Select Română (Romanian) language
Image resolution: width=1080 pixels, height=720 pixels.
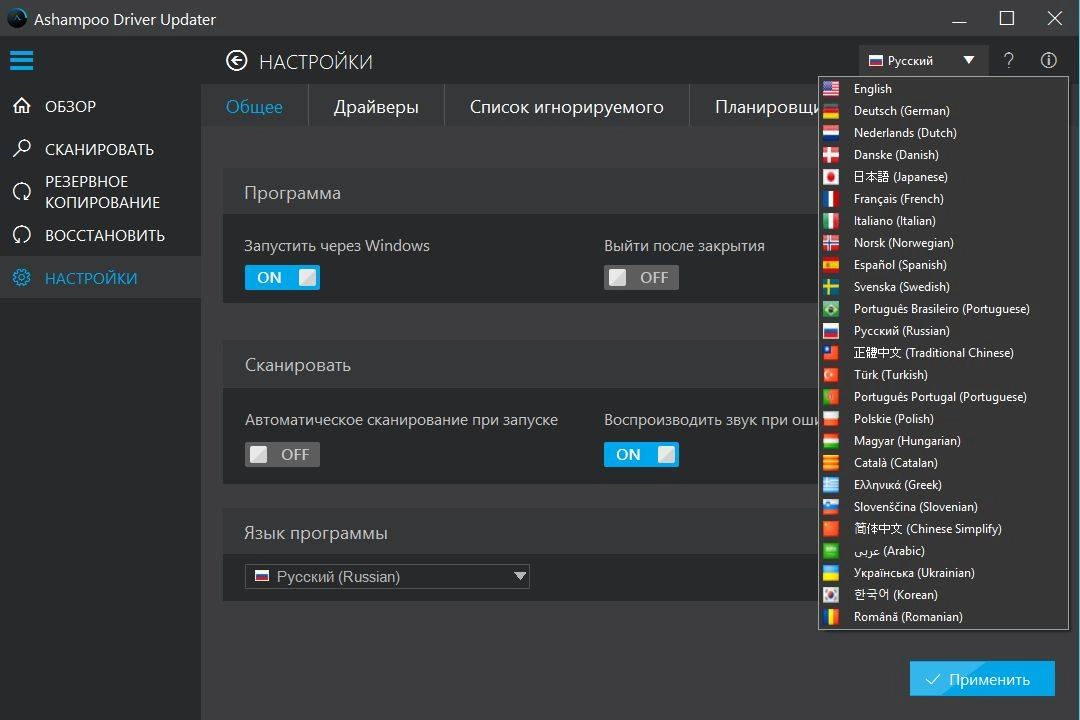click(944, 617)
